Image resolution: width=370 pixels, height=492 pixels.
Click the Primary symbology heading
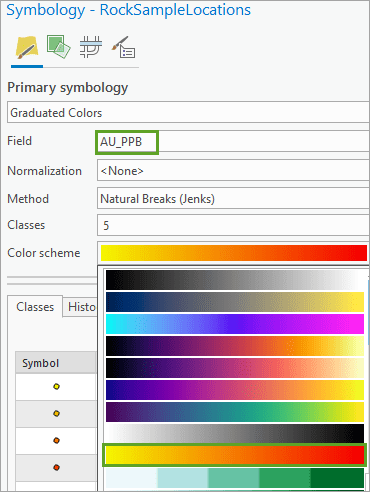coord(68,88)
